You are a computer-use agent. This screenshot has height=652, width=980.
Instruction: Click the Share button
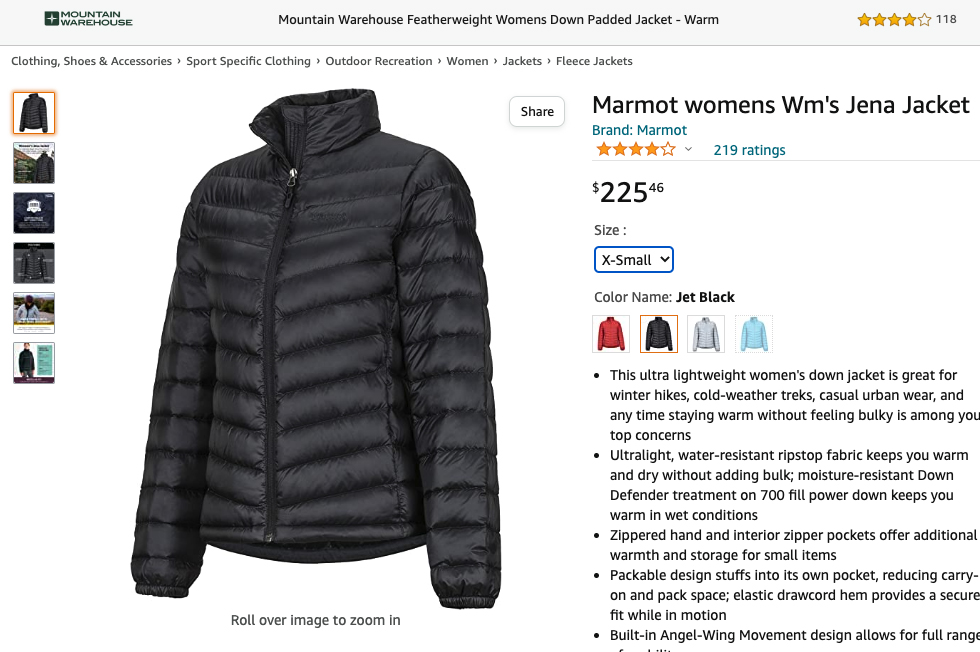pyautogui.click(x=536, y=111)
